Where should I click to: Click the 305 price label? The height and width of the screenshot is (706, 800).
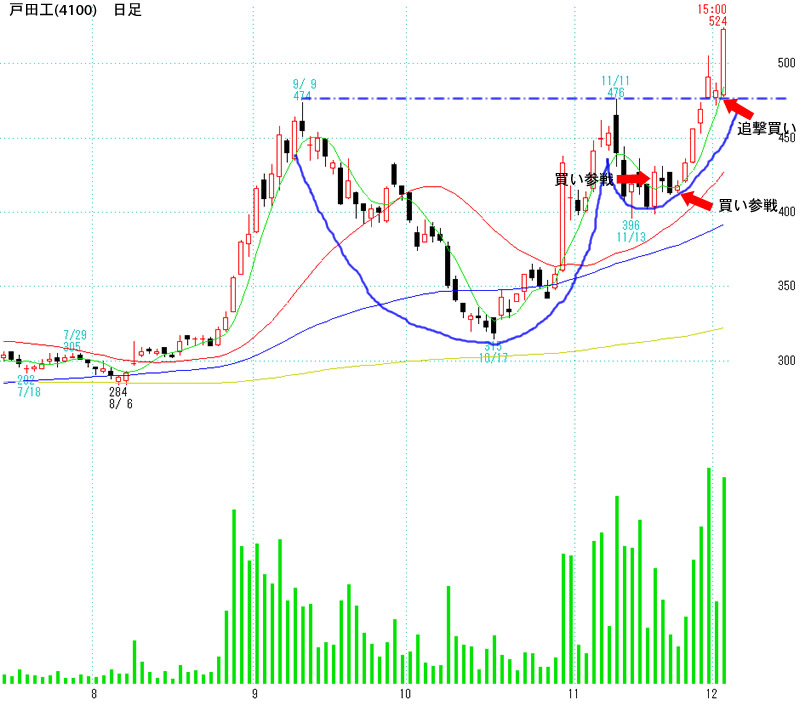click(x=72, y=346)
